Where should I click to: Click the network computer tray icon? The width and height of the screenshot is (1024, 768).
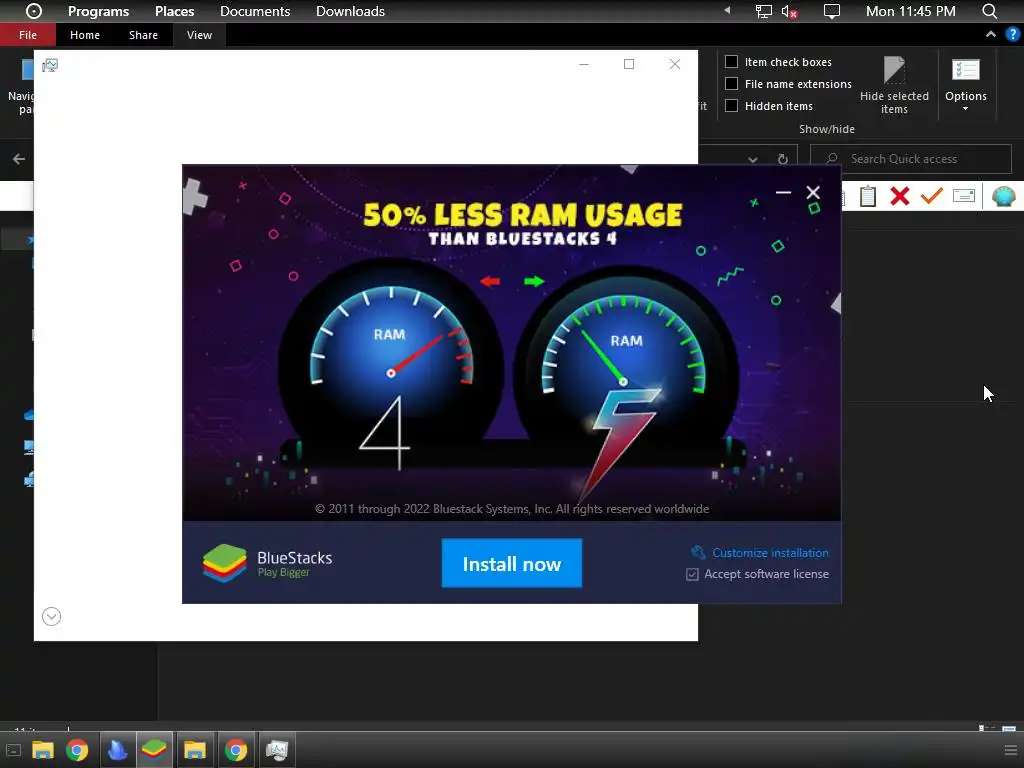(x=763, y=12)
